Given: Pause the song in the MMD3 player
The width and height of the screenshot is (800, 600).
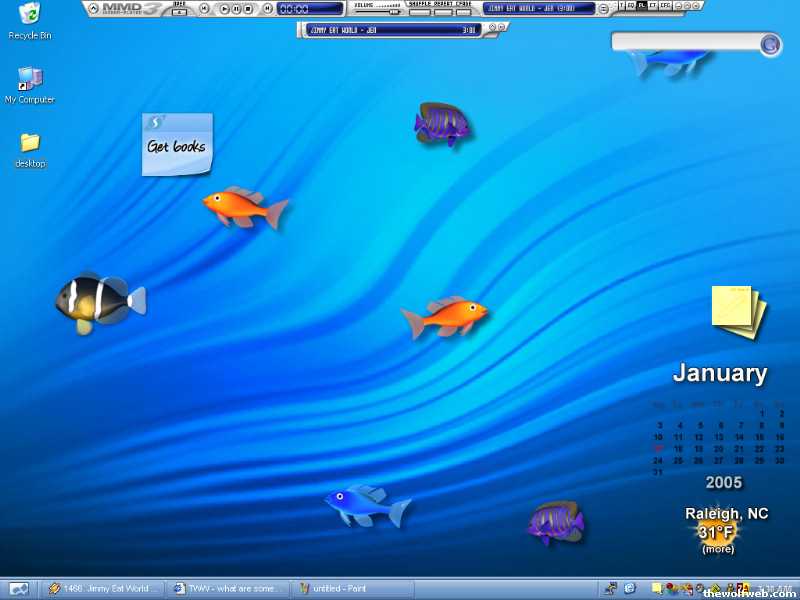Looking at the screenshot, I should 236,9.
